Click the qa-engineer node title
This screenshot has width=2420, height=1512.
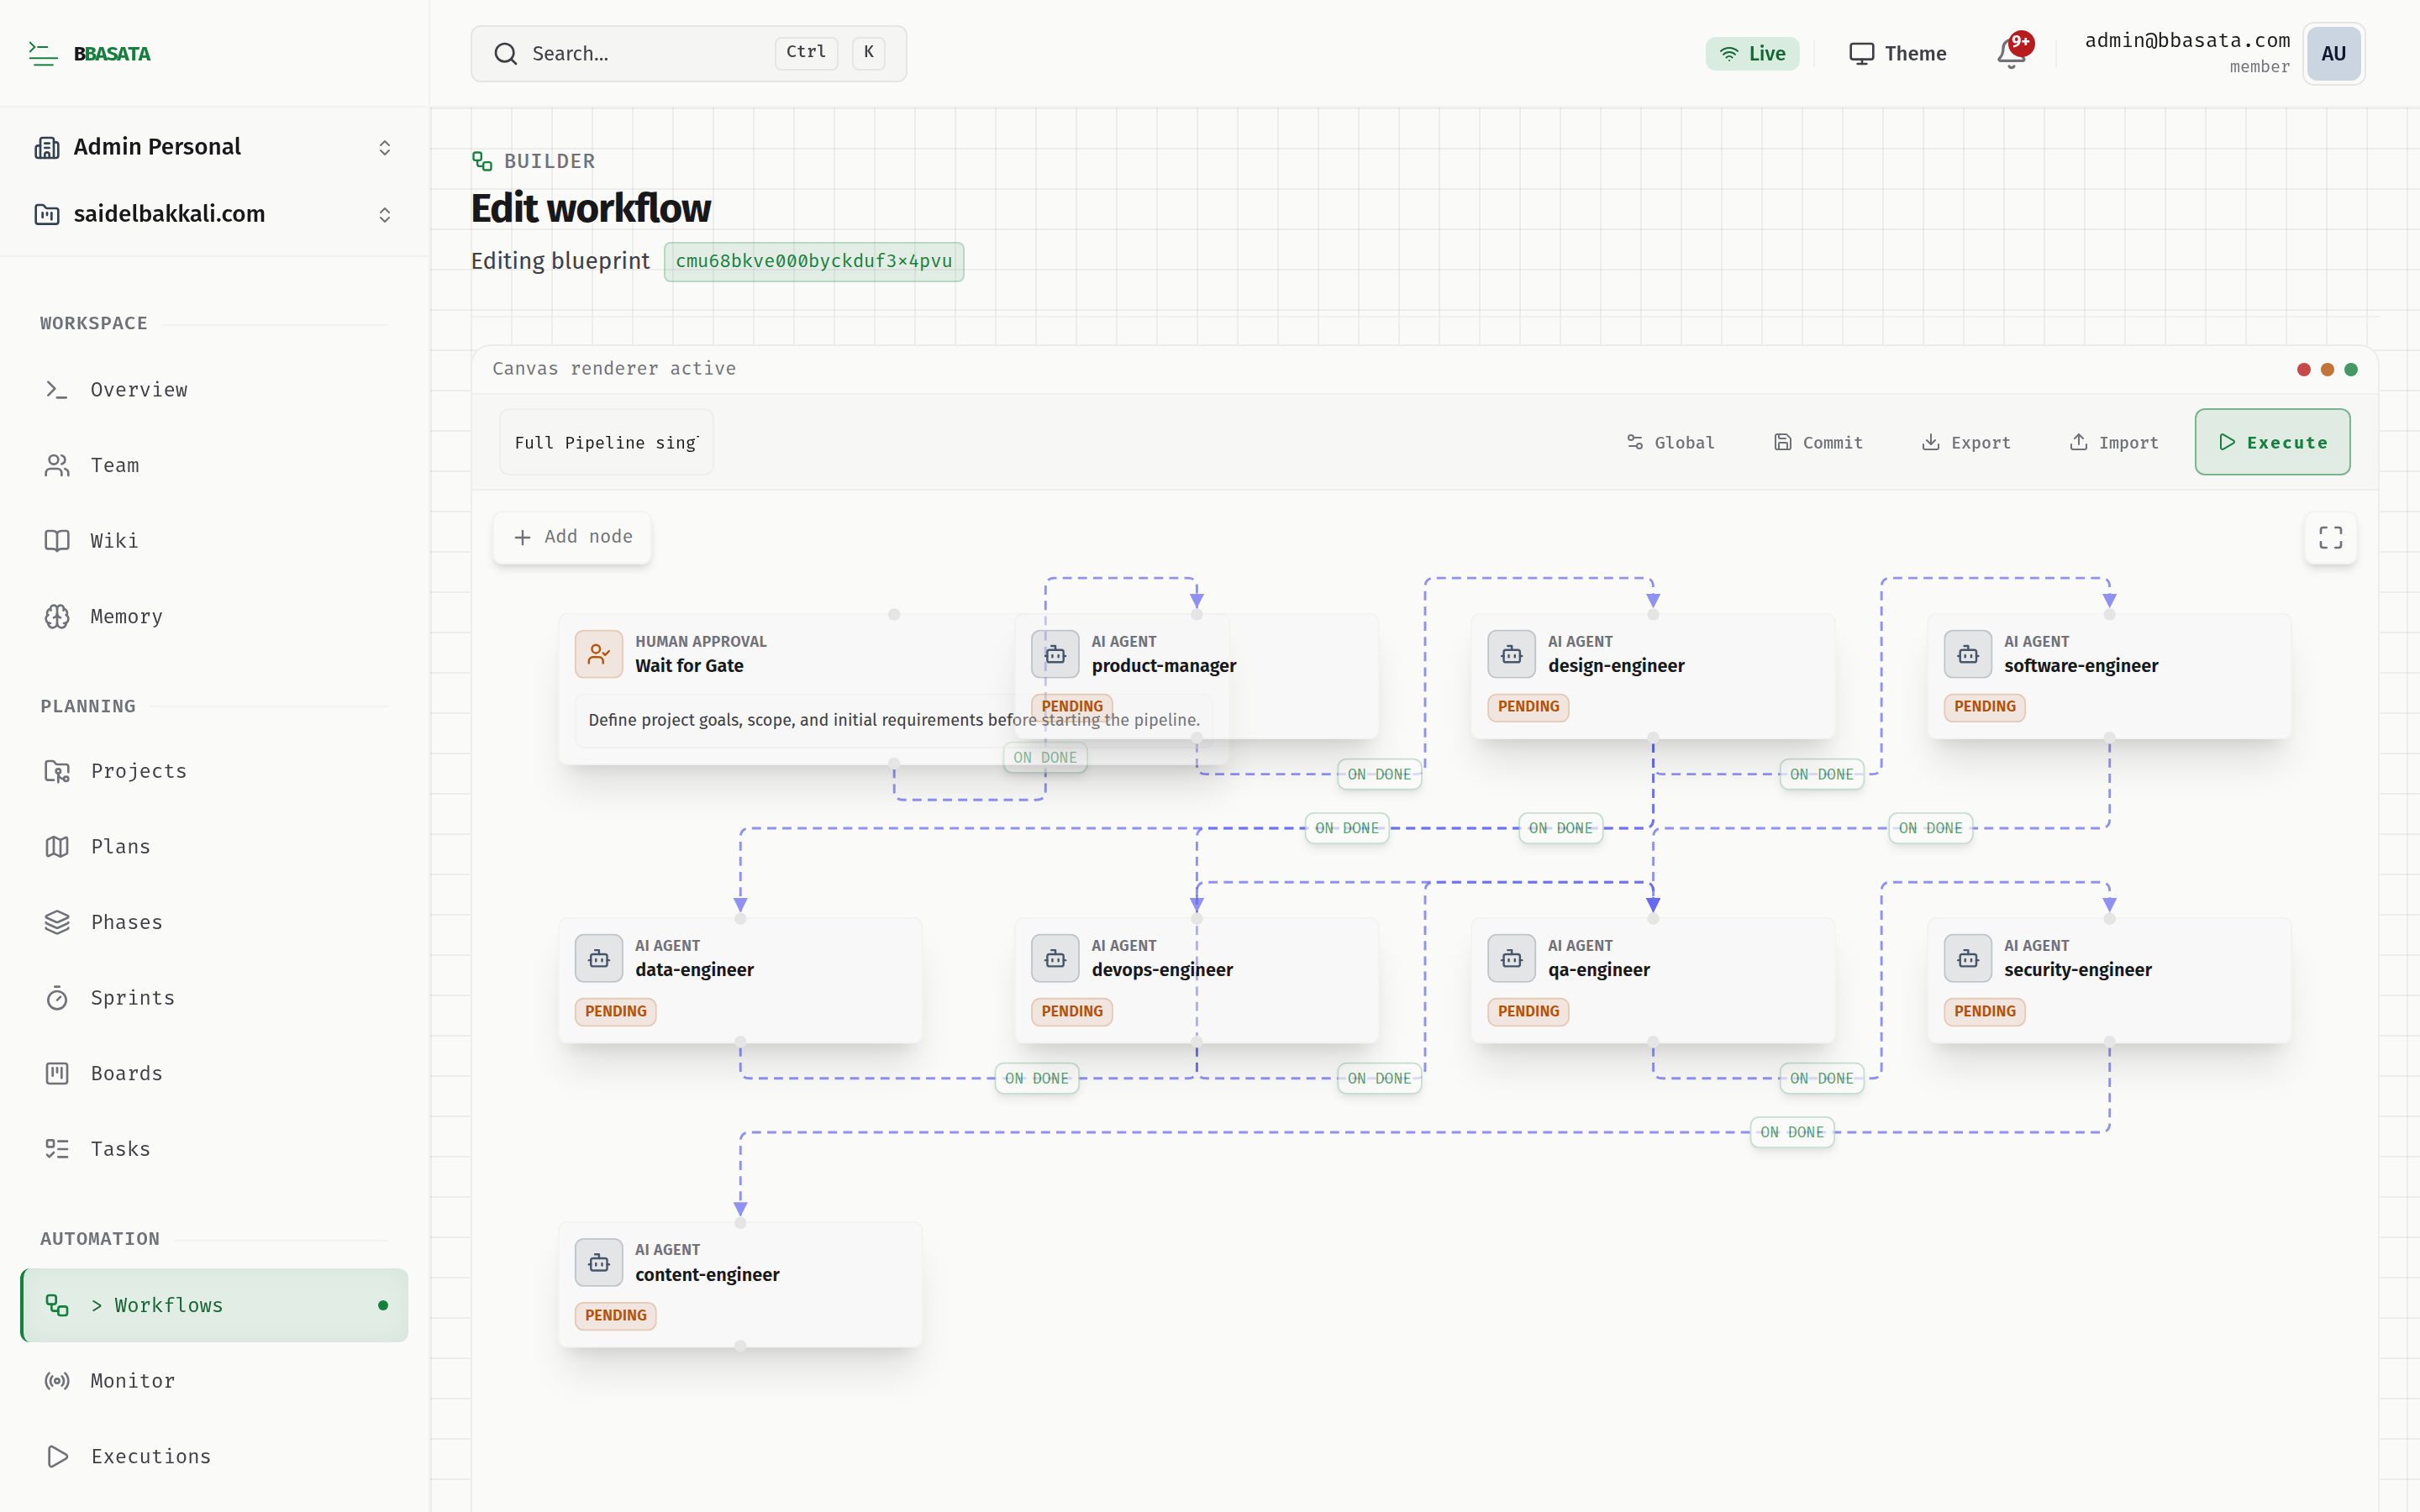tap(1598, 970)
